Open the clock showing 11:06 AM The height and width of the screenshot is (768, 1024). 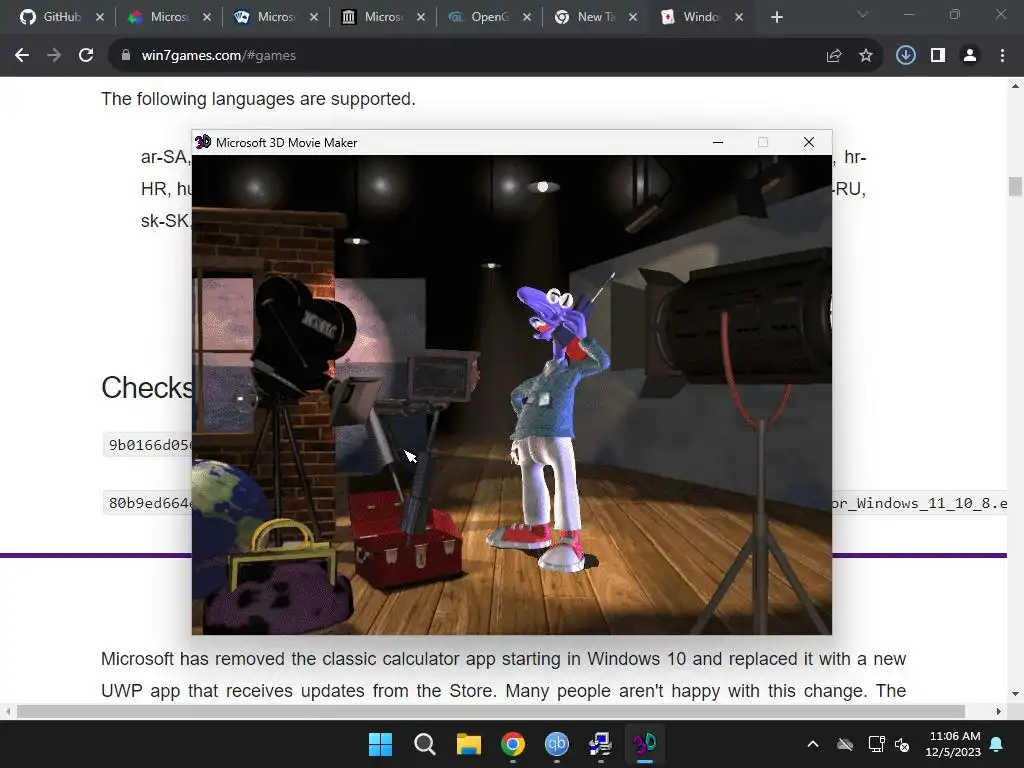[x=953, y=744]
